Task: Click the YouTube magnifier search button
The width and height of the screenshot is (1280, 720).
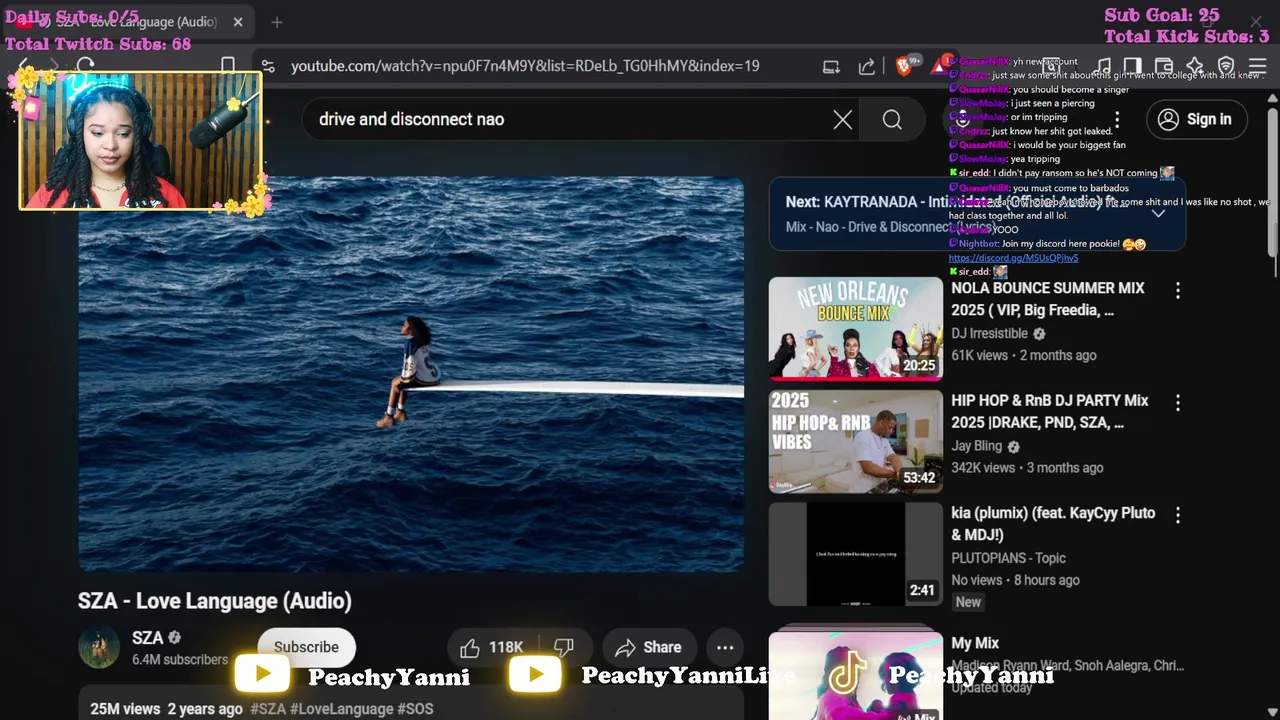Action: (x=892, y=120)
